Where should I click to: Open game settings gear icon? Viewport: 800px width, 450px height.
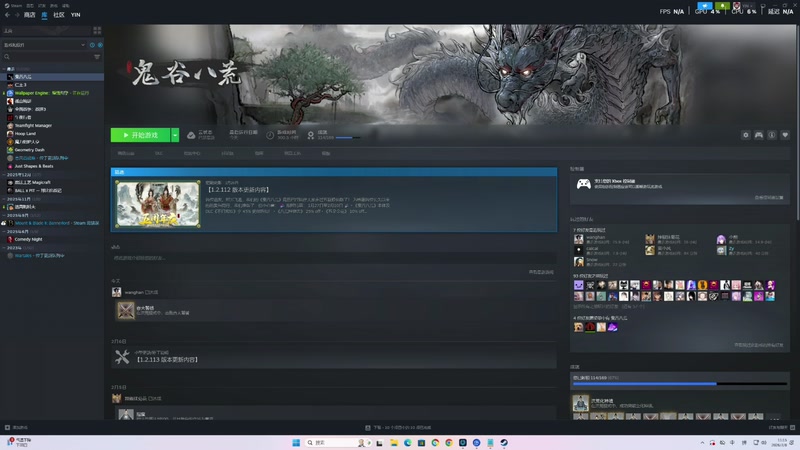tap(745, 135)
